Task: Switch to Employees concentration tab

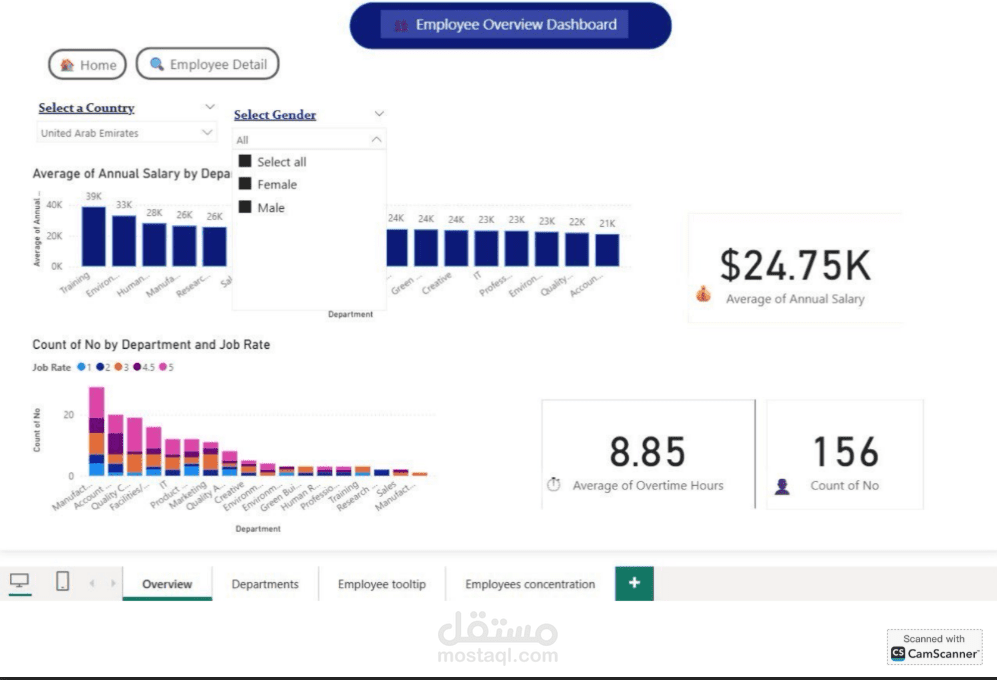Action: coord(530,584)
